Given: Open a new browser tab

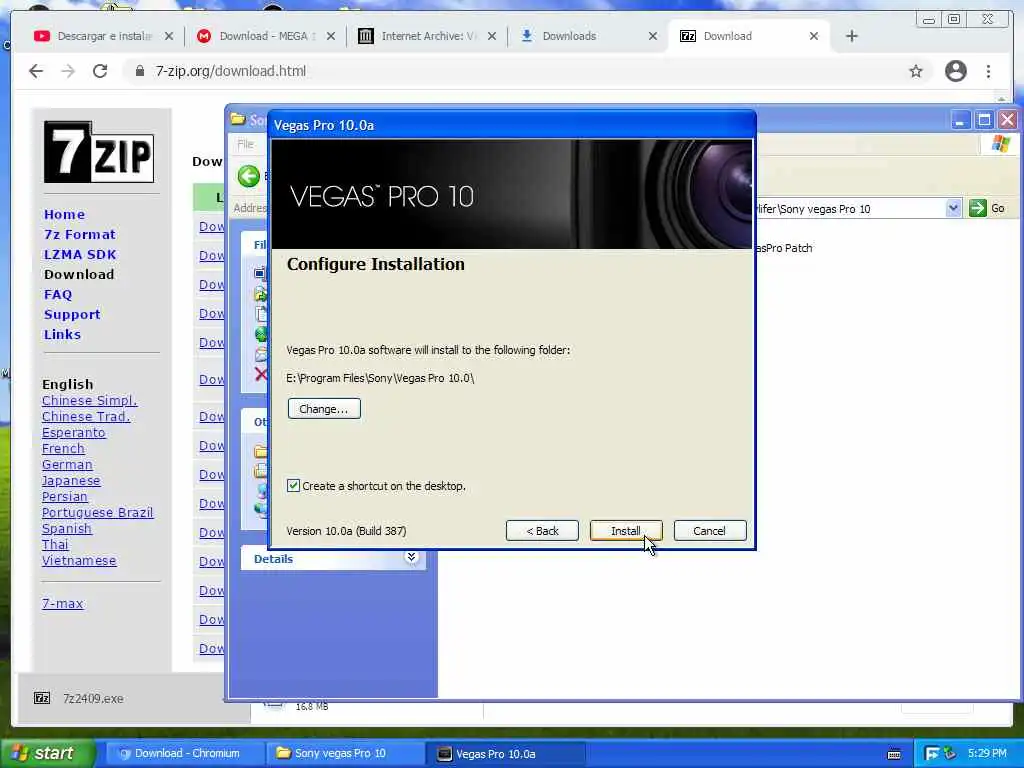Looking at the screenshot, I should tap(852, 36).
